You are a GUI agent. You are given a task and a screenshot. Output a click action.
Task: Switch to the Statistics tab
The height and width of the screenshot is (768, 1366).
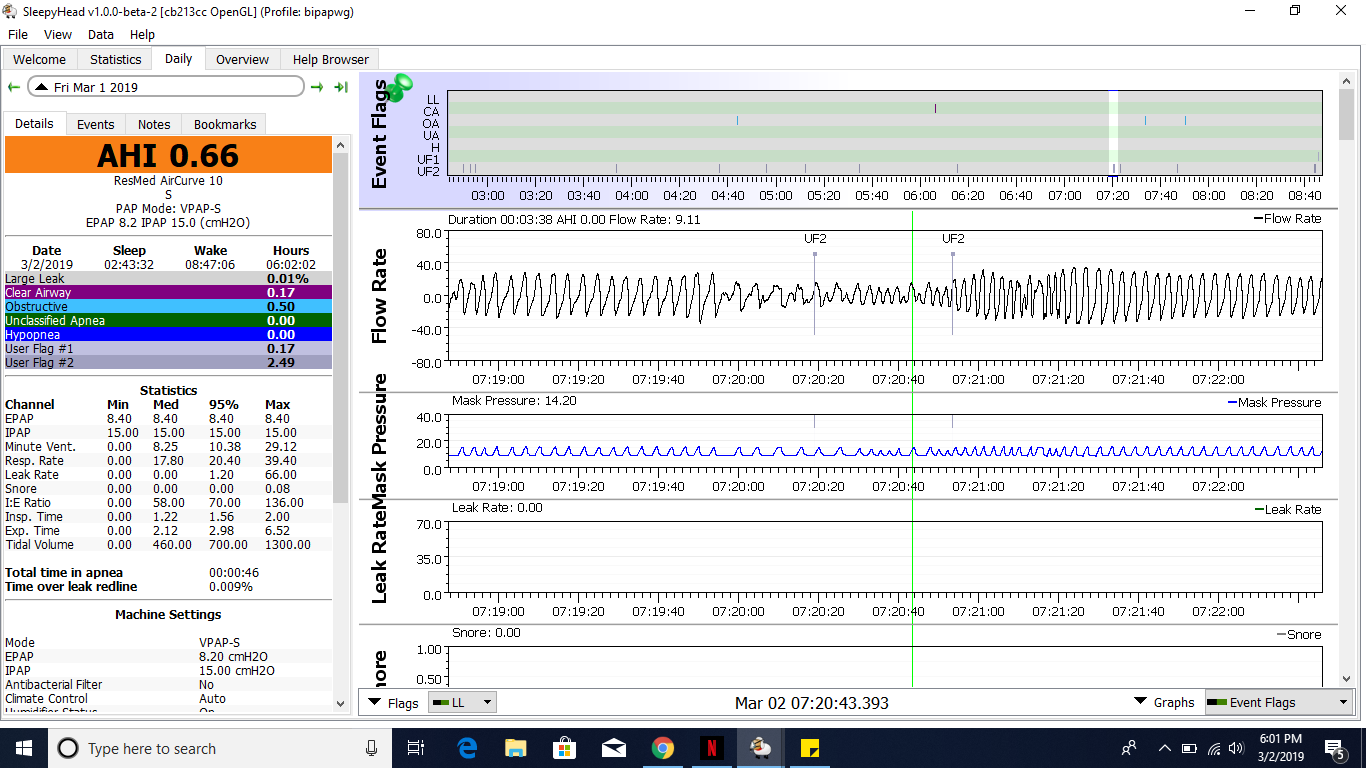(116, 59)
